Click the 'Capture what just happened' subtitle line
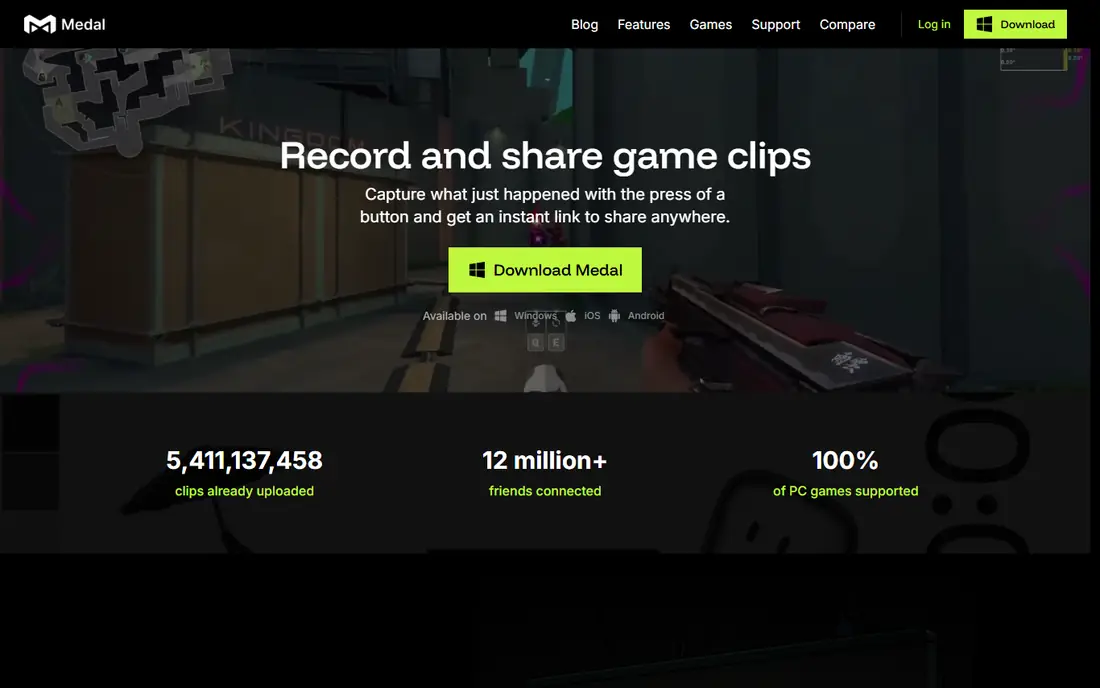Viewport: 1100px width, 688px height. tap(545, 194)
